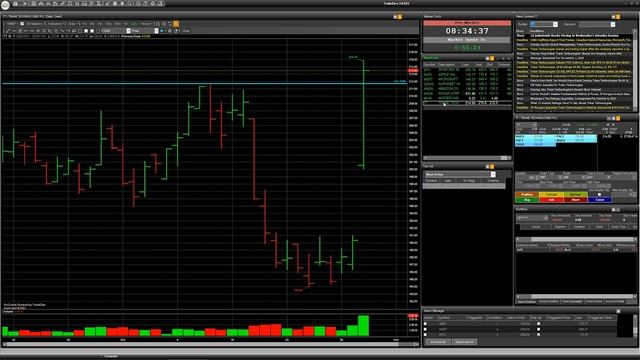The height and width of the screenshot is (360, 640).
Task: Pin the Watch List panel using yellow icon
Action: [x=492, y=58]
